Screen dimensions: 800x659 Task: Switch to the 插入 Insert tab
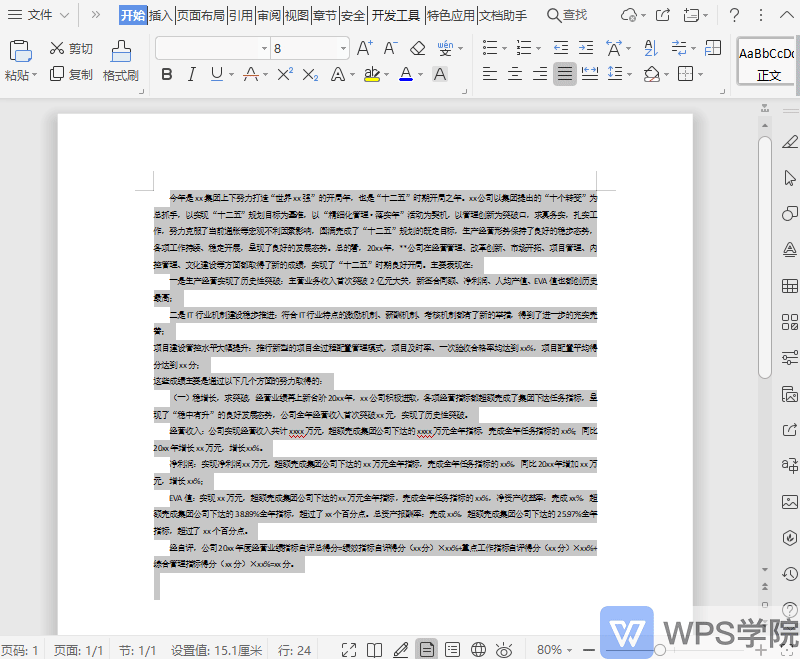point(161,16)
